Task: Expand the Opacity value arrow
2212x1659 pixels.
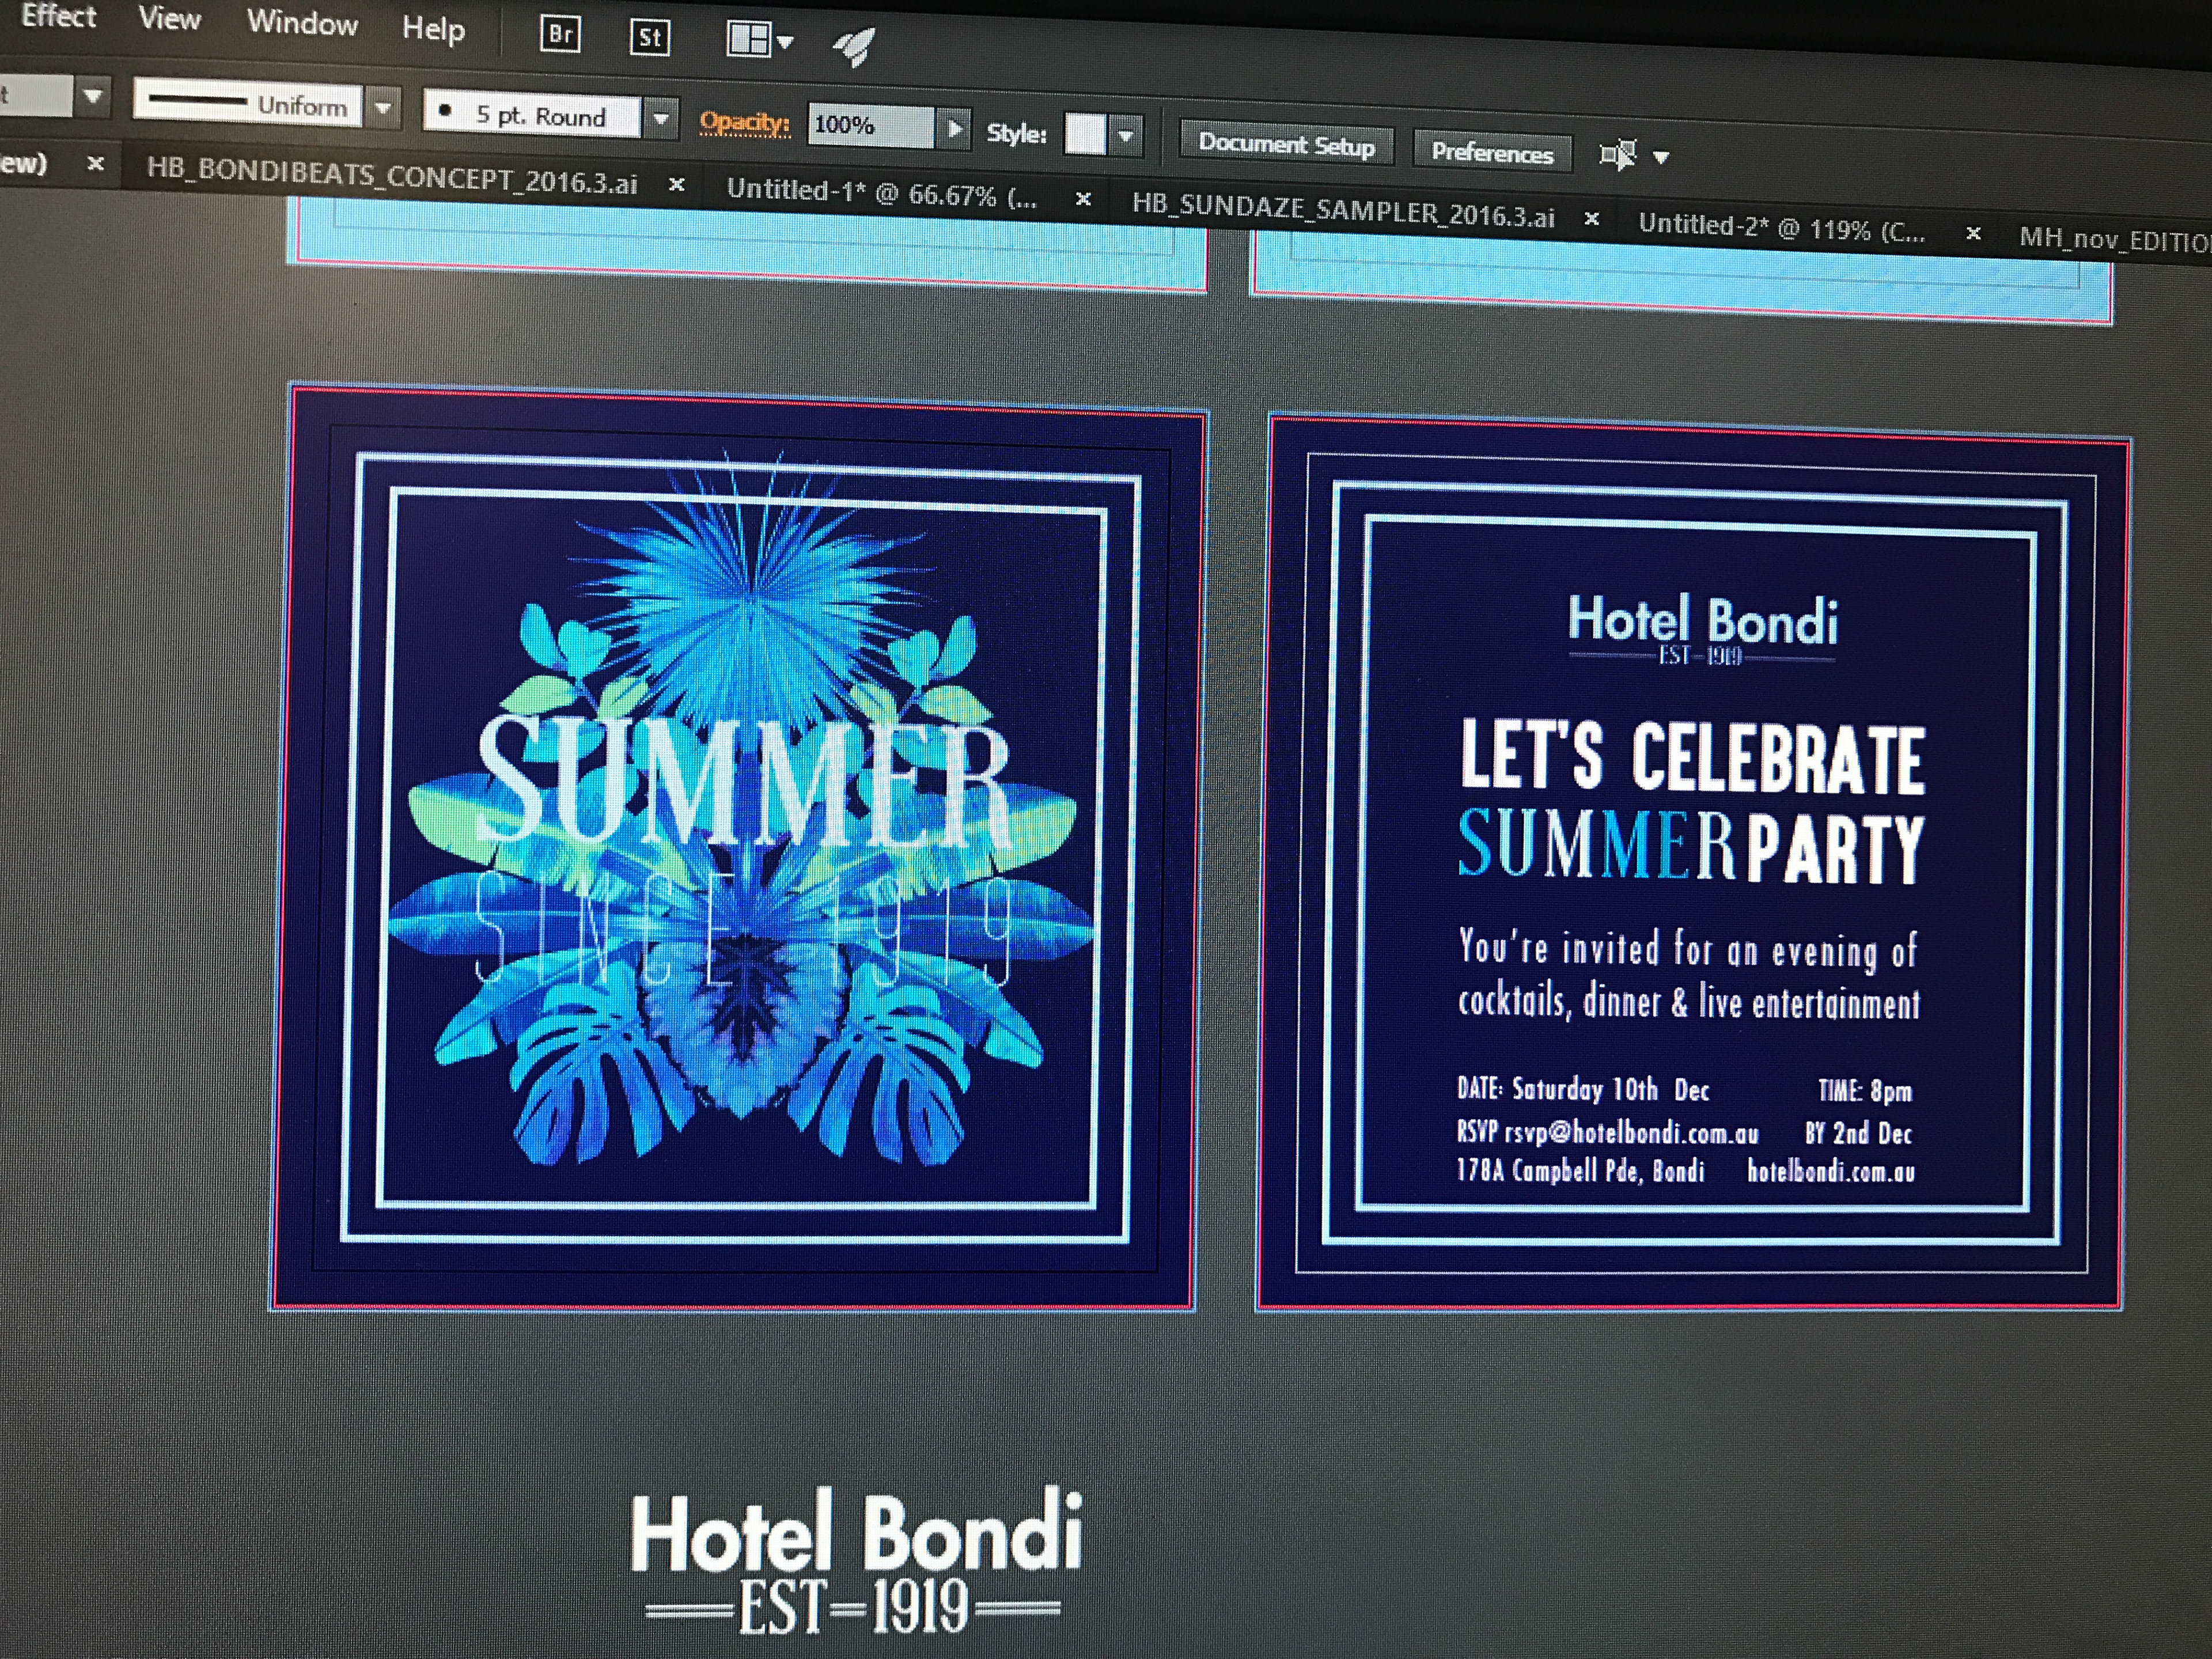Action: click(x=955, y=128)
